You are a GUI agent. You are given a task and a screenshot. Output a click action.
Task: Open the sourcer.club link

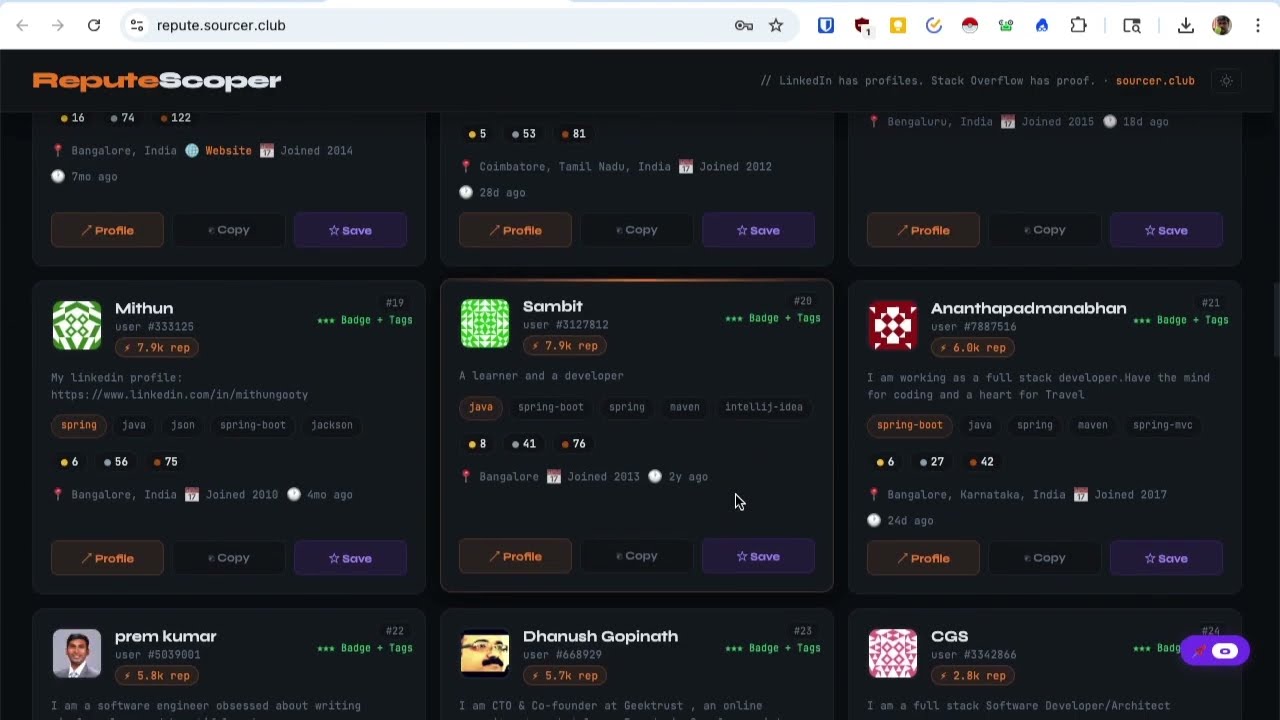(x=1155, y=81)
